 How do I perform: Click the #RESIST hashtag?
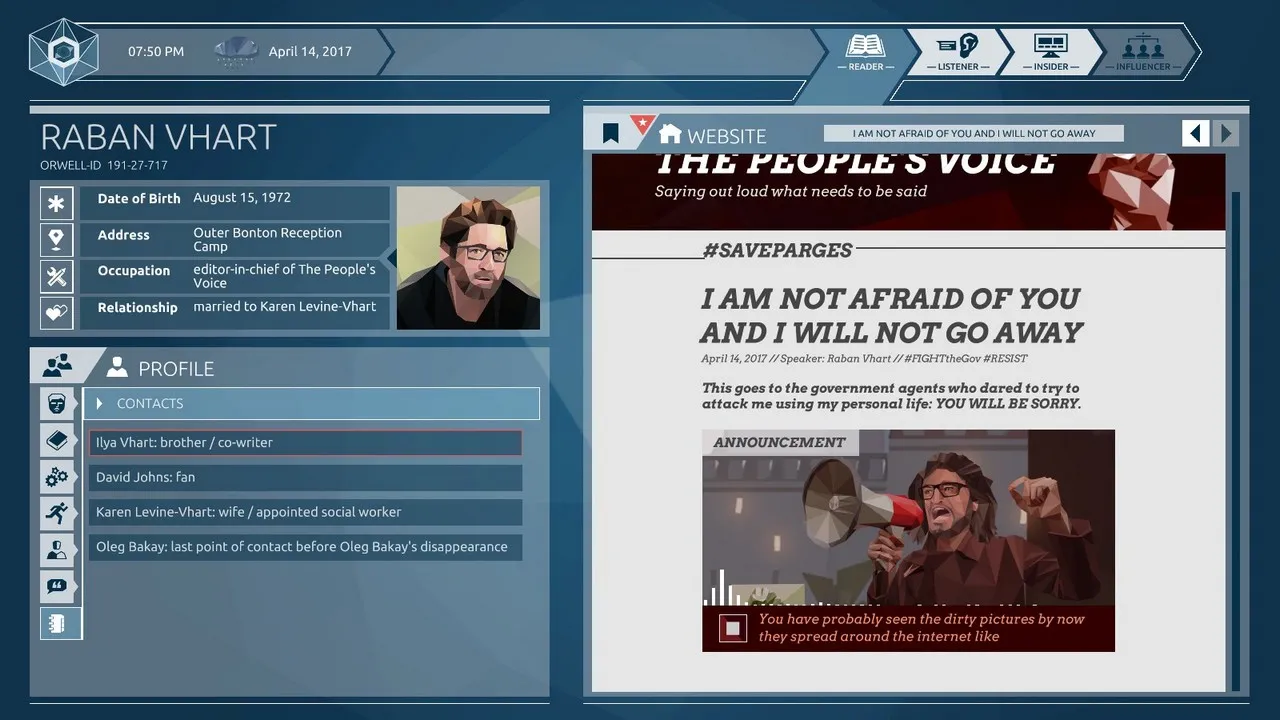tap(1005, 358)
